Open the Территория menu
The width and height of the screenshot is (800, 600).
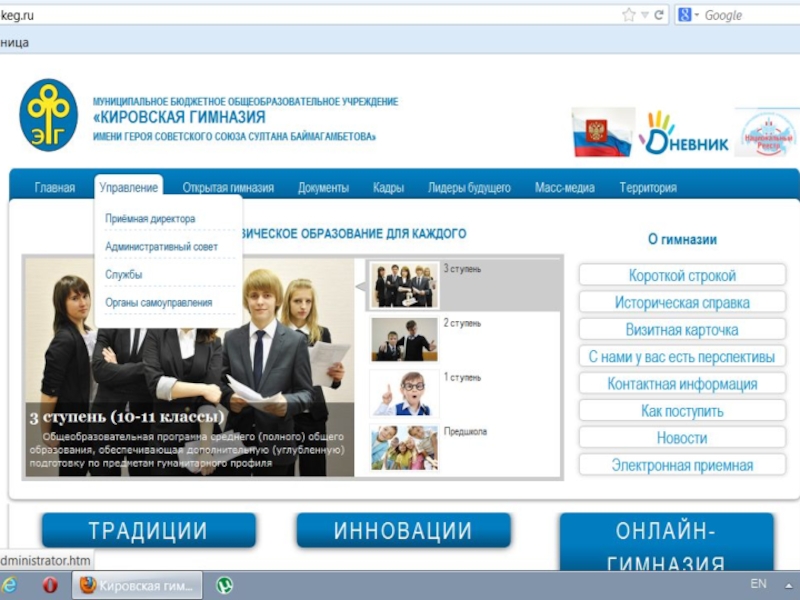click(x=648, y=188)
